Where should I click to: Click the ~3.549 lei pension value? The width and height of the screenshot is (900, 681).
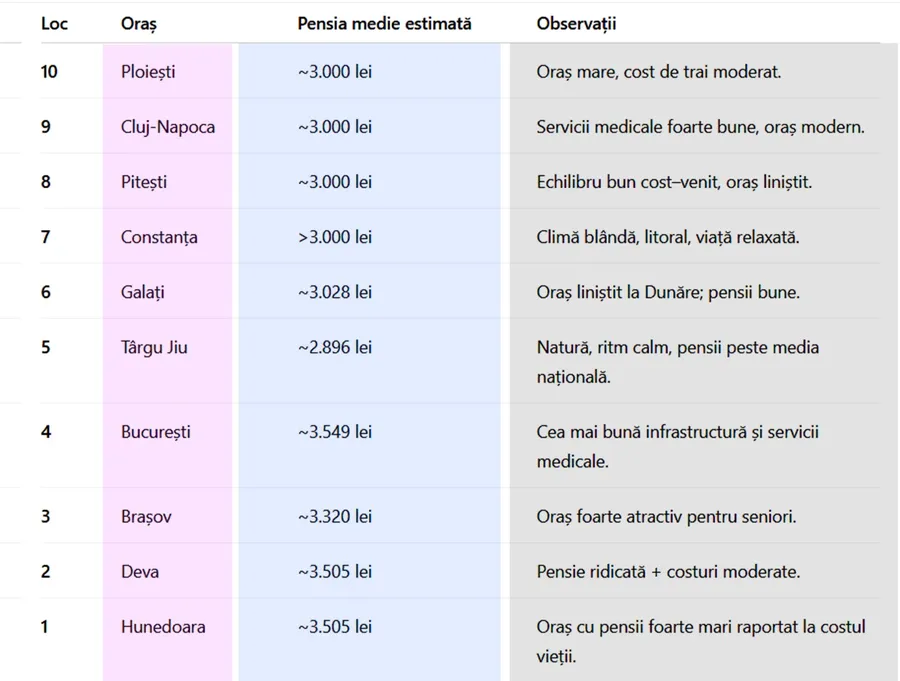click(335, 432)
